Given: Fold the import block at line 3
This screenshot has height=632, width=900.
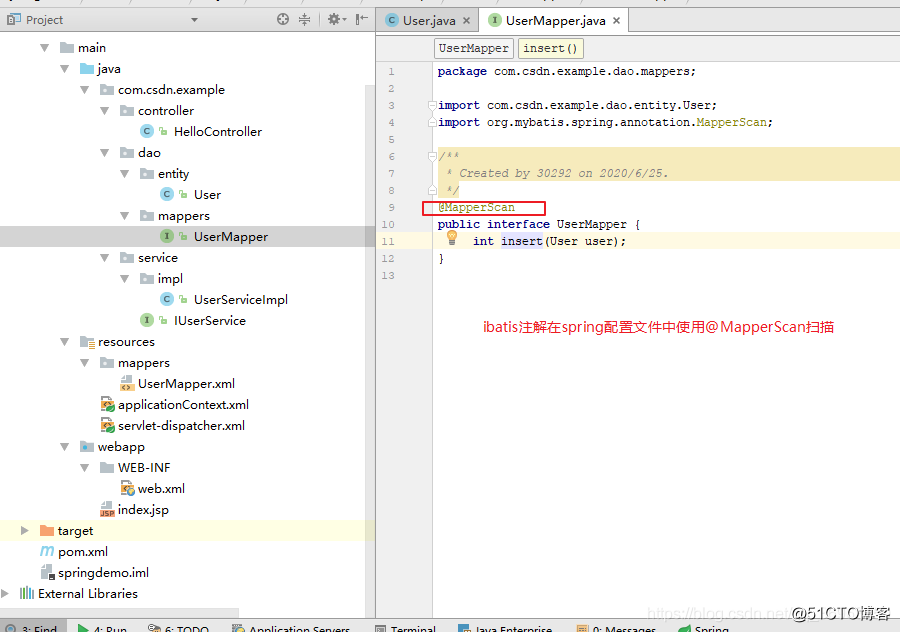Looking at the screenshot, I should [x=432, y=105].
